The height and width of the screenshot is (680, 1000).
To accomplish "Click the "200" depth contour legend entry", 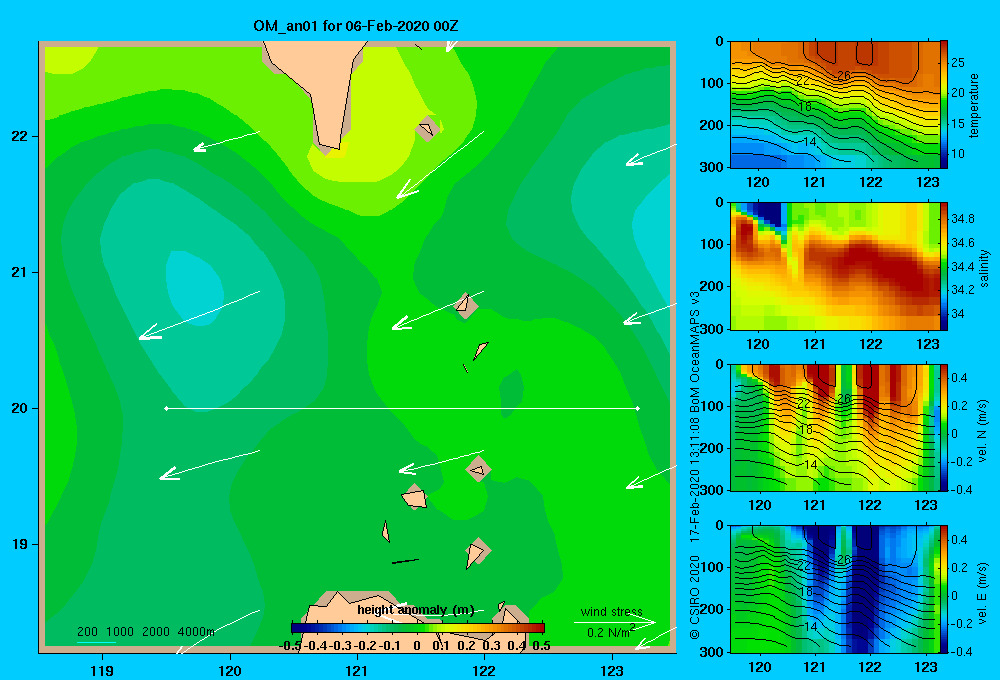I will pos(87,632).
